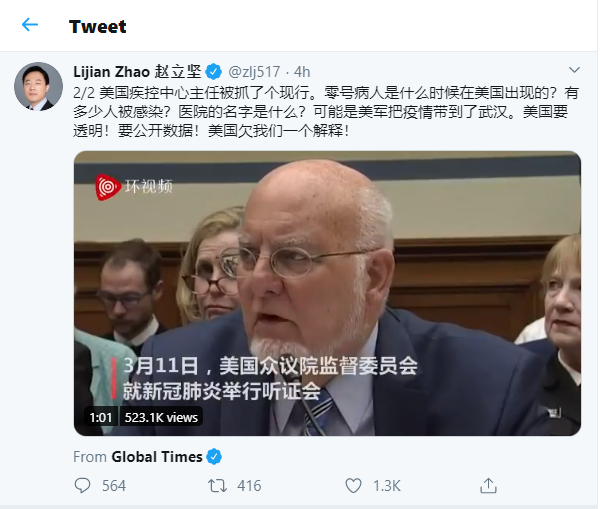600x509 pixels.
Task: Share the tweet via upload icon
Action: pyautogui.click(x=488, y=485)
